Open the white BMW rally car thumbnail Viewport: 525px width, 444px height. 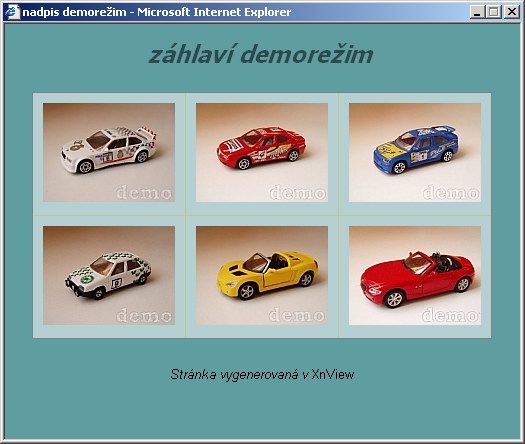point(109,152)
